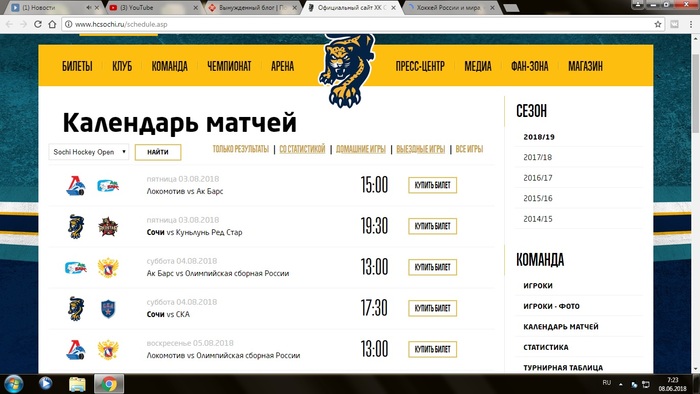
Task: Click the ТОЛЬКО РЕЗУЛЬТАТЫ filter link
Action: 241,149
